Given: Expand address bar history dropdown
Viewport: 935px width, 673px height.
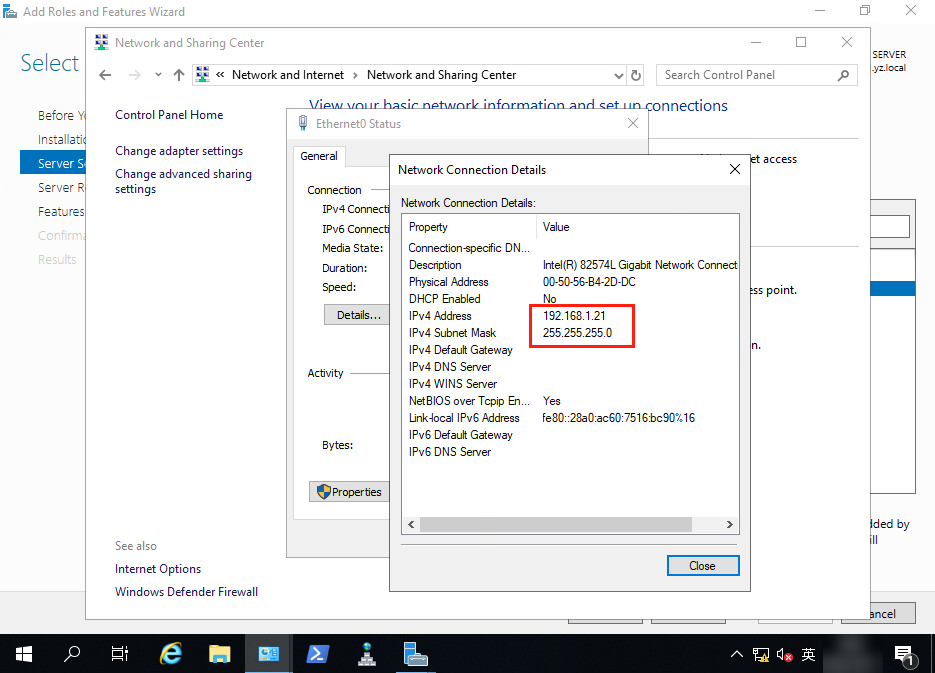Looking at the screenshot, I should point(618,75).
